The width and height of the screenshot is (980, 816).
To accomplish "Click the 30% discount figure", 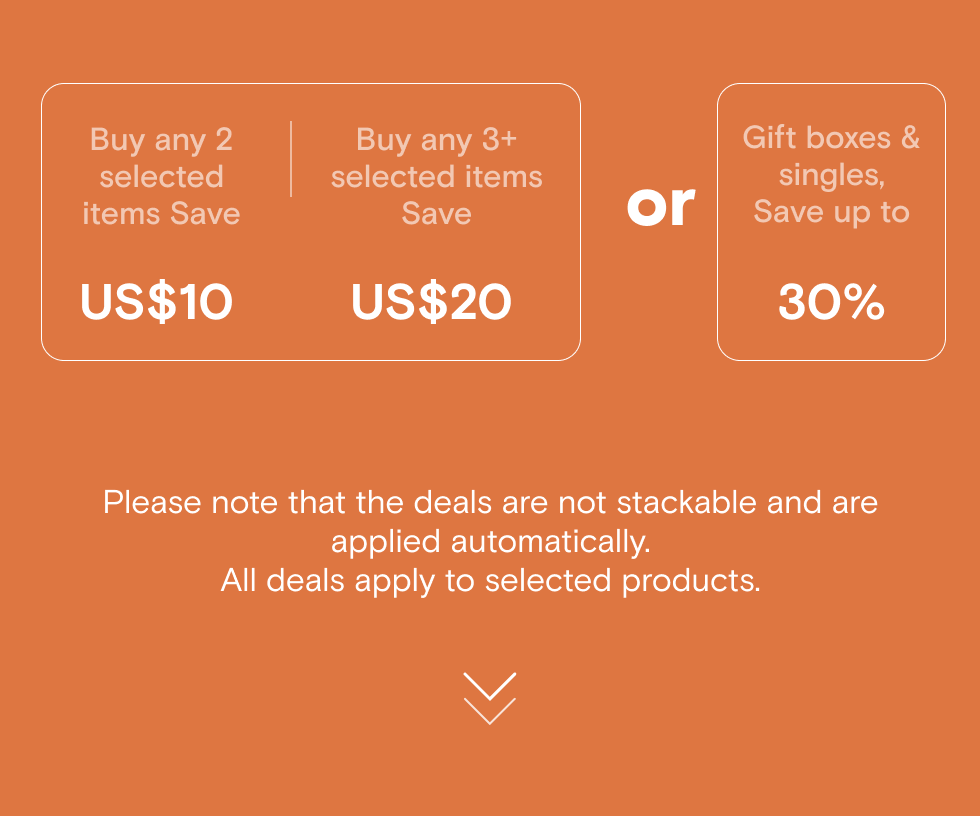I will tap(831, 303).
